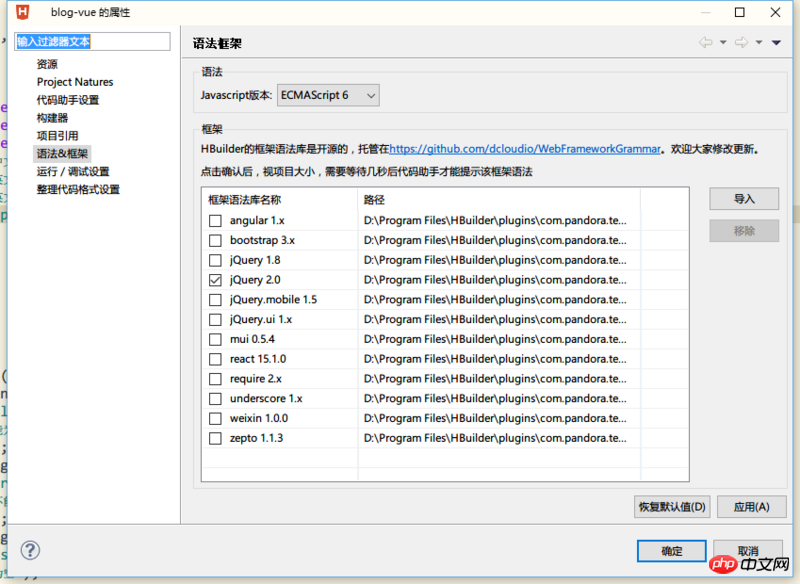800x584 pixels.
Task: Select 项目引用 in the tree
Action: point(57,136)
